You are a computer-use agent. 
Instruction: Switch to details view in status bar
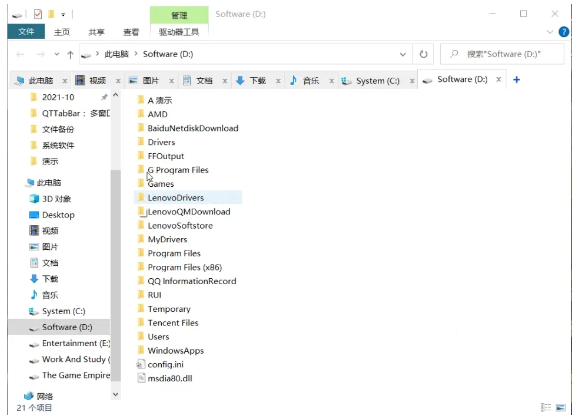pos(546,407)
